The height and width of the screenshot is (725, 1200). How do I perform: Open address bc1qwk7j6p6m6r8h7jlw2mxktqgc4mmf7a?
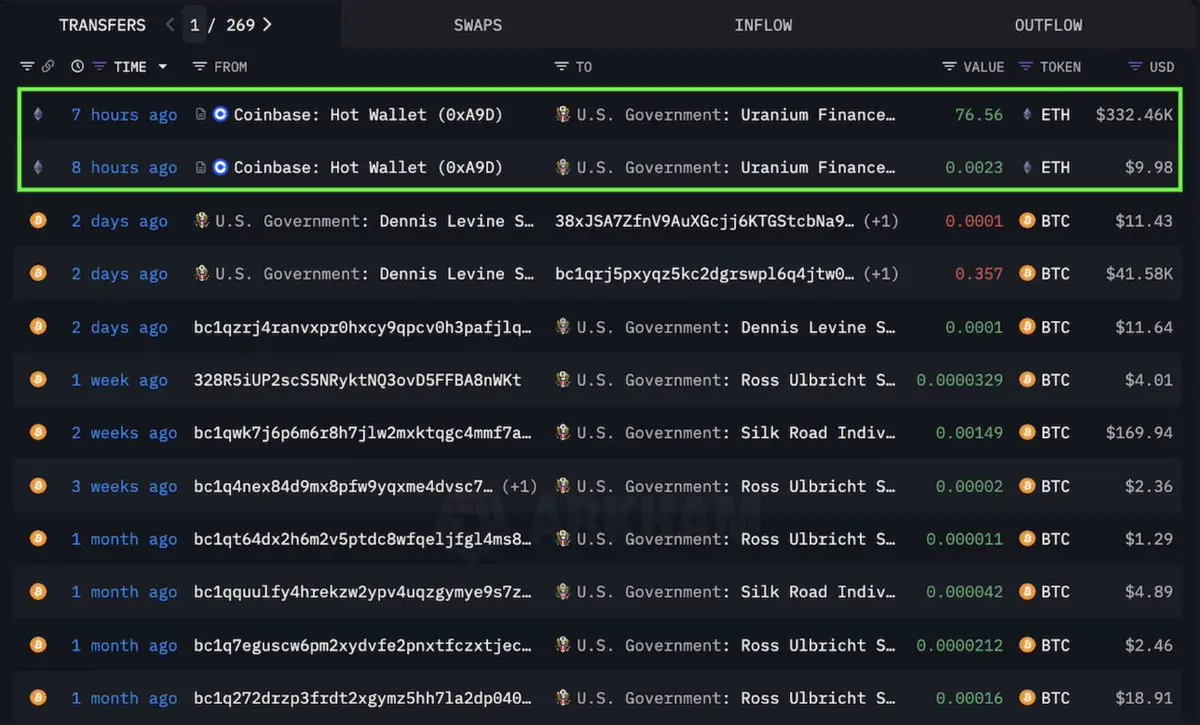(x=363, y=433)
